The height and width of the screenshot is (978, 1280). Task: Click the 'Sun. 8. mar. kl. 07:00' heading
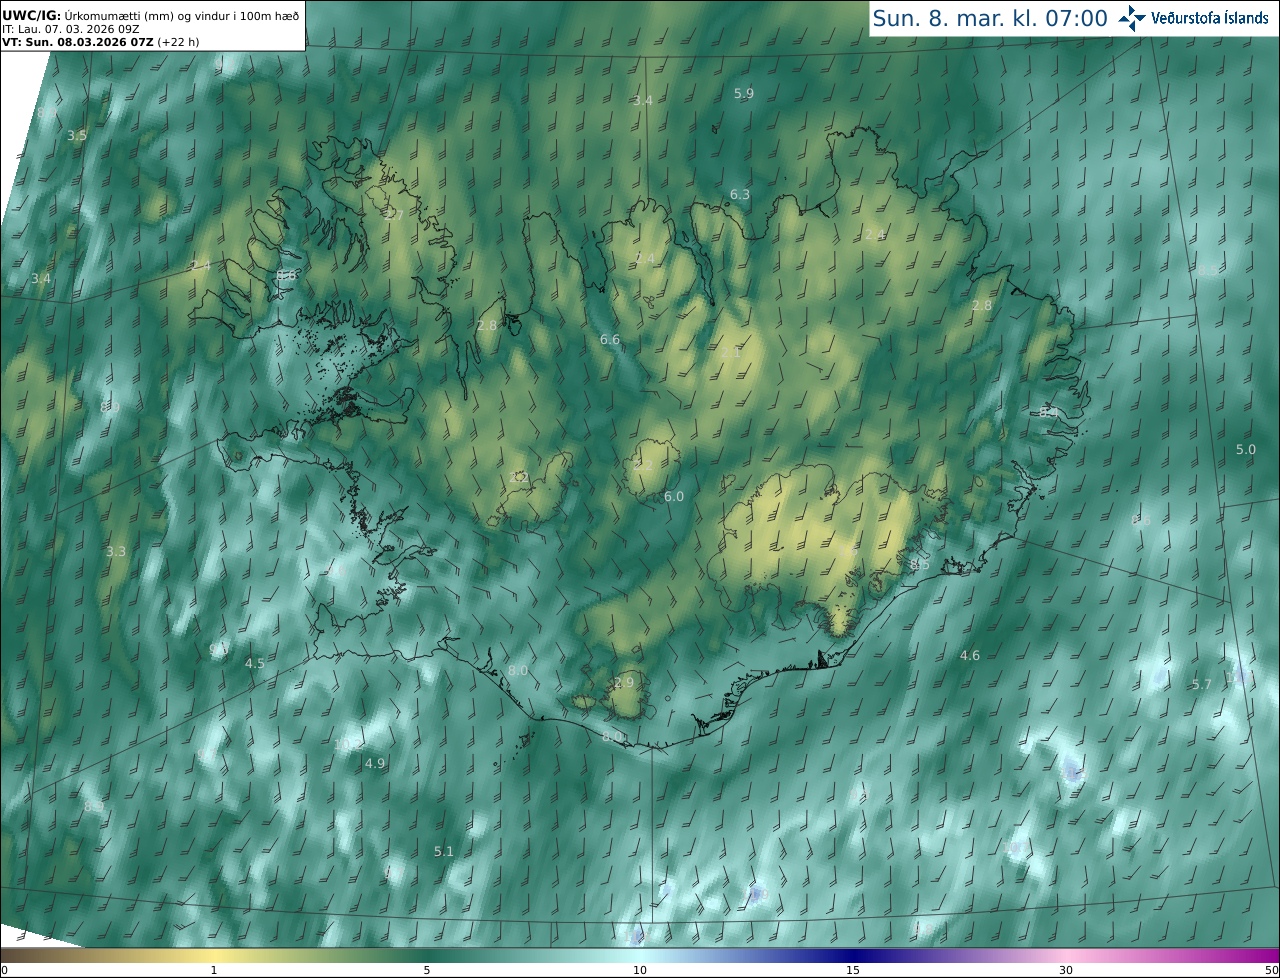[x=990, y=18]
